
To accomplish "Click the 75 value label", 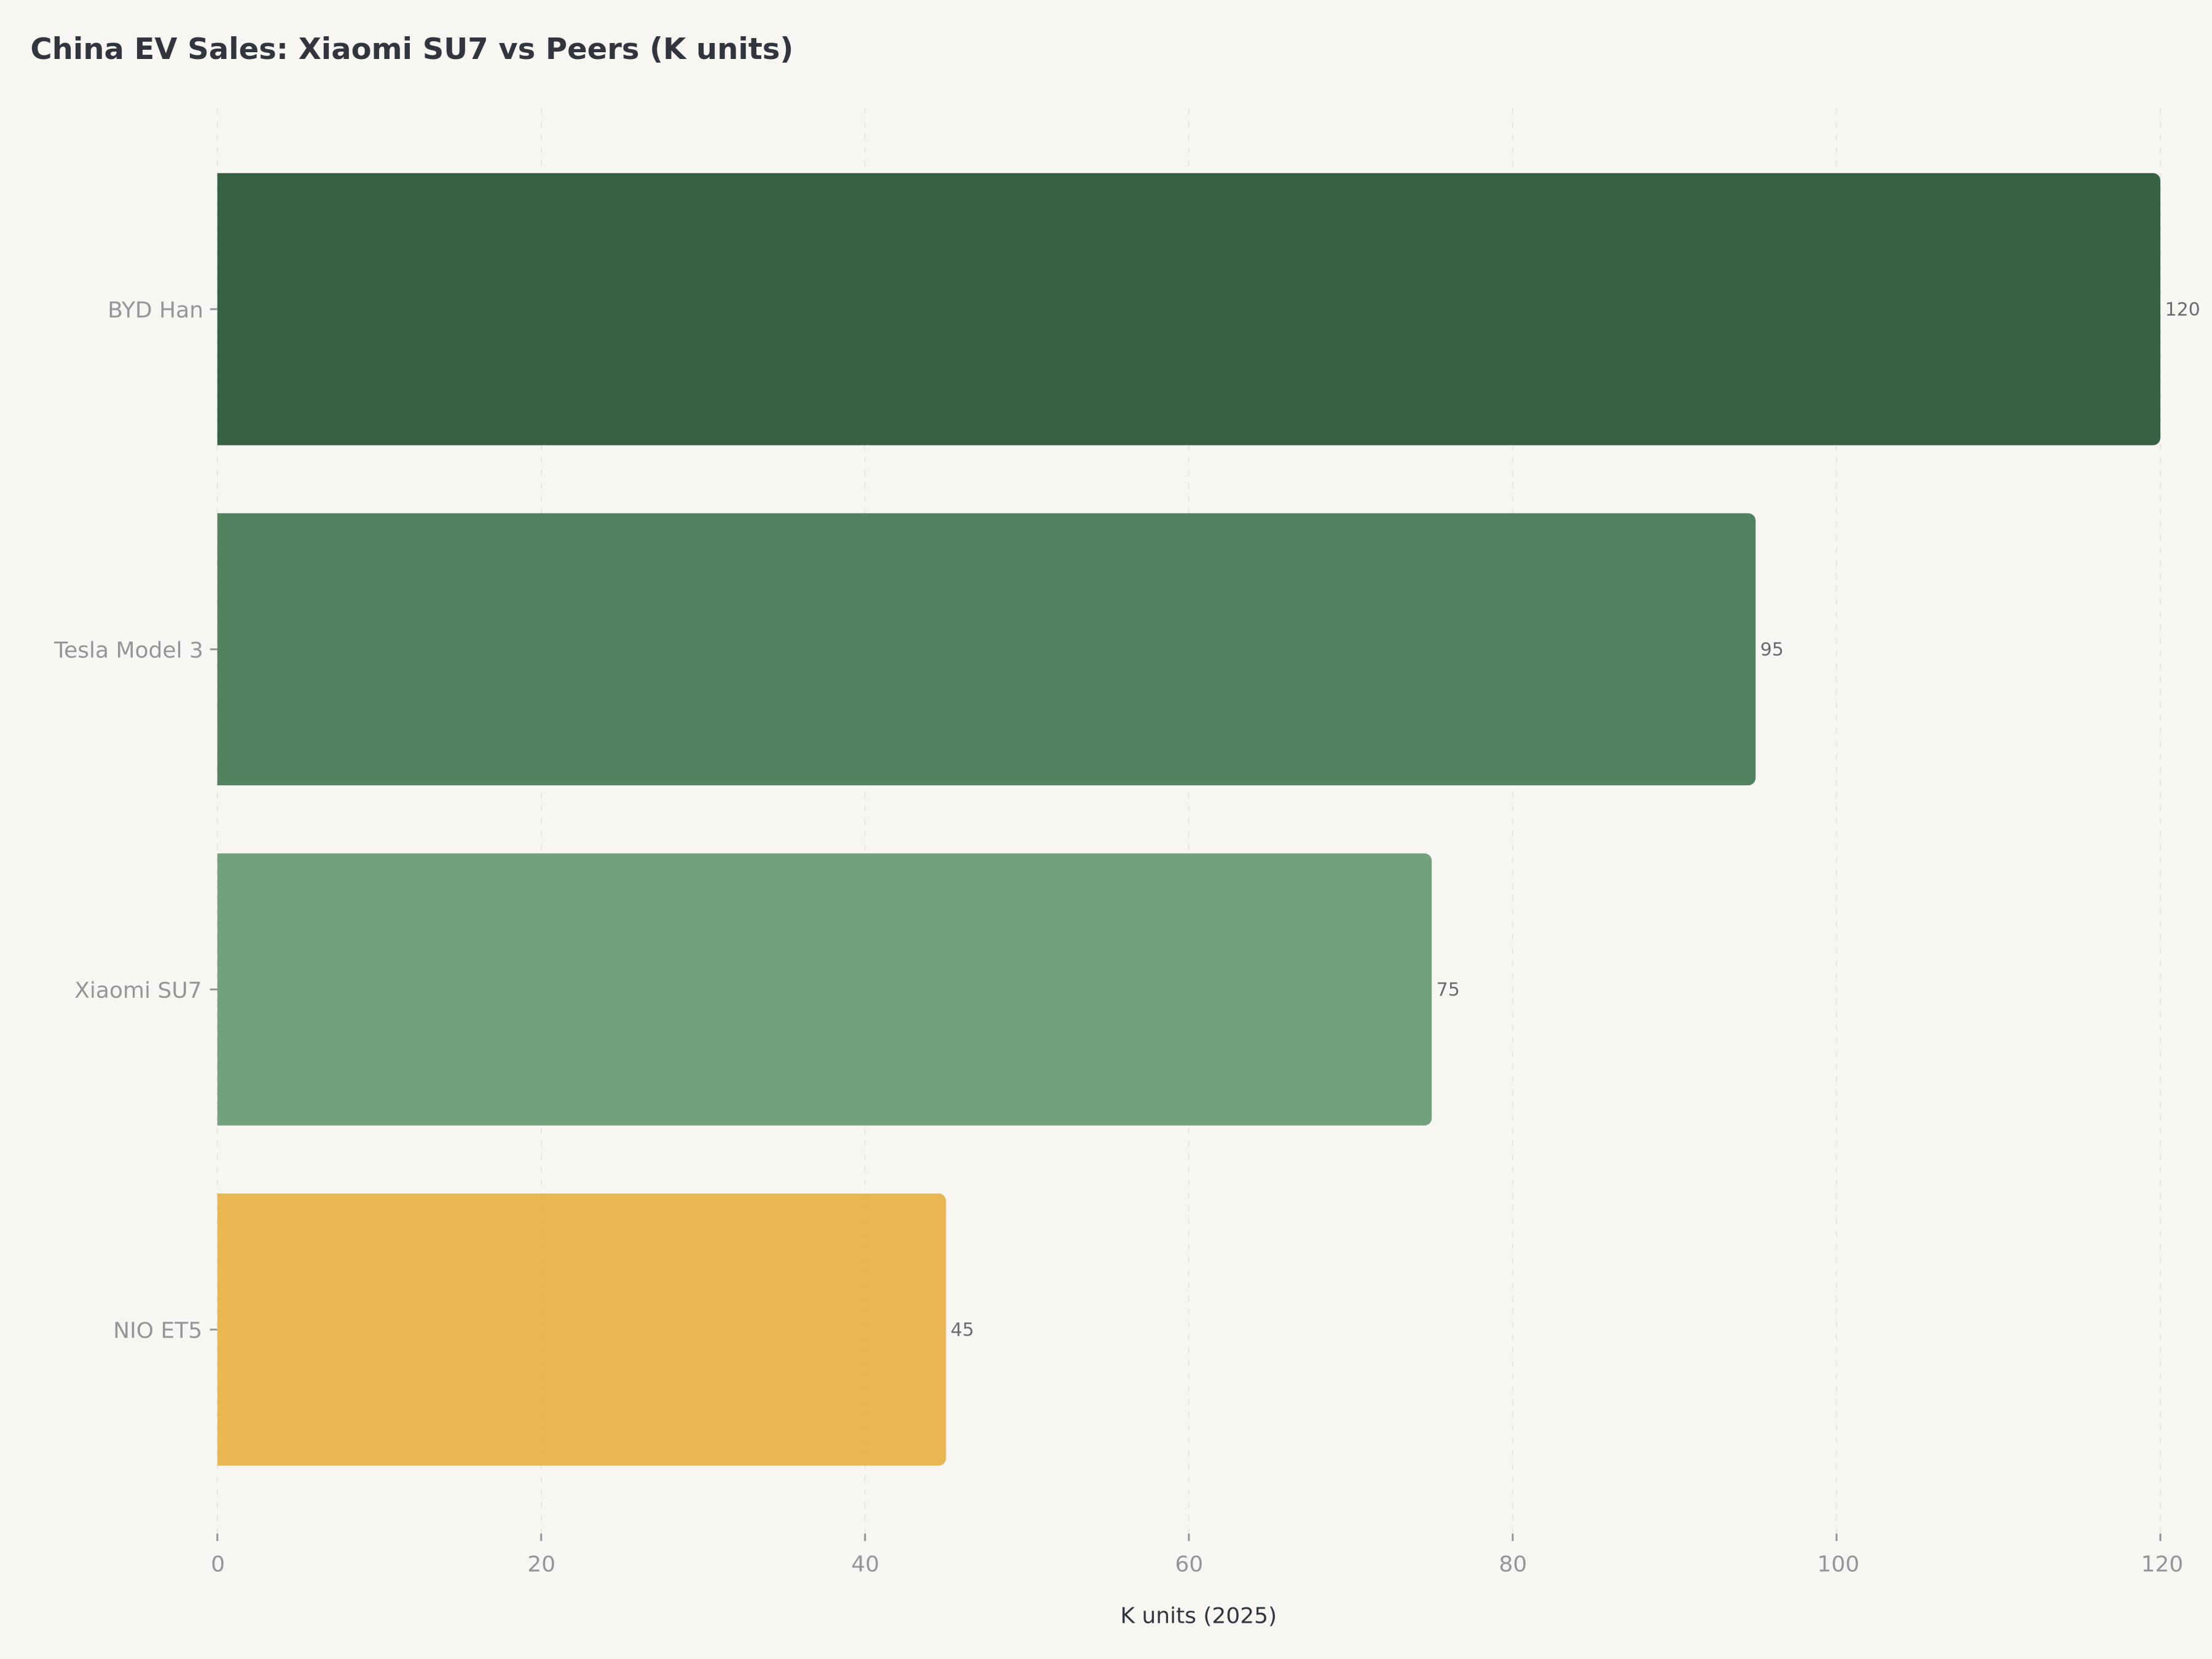I will (x=1447, y=990).
